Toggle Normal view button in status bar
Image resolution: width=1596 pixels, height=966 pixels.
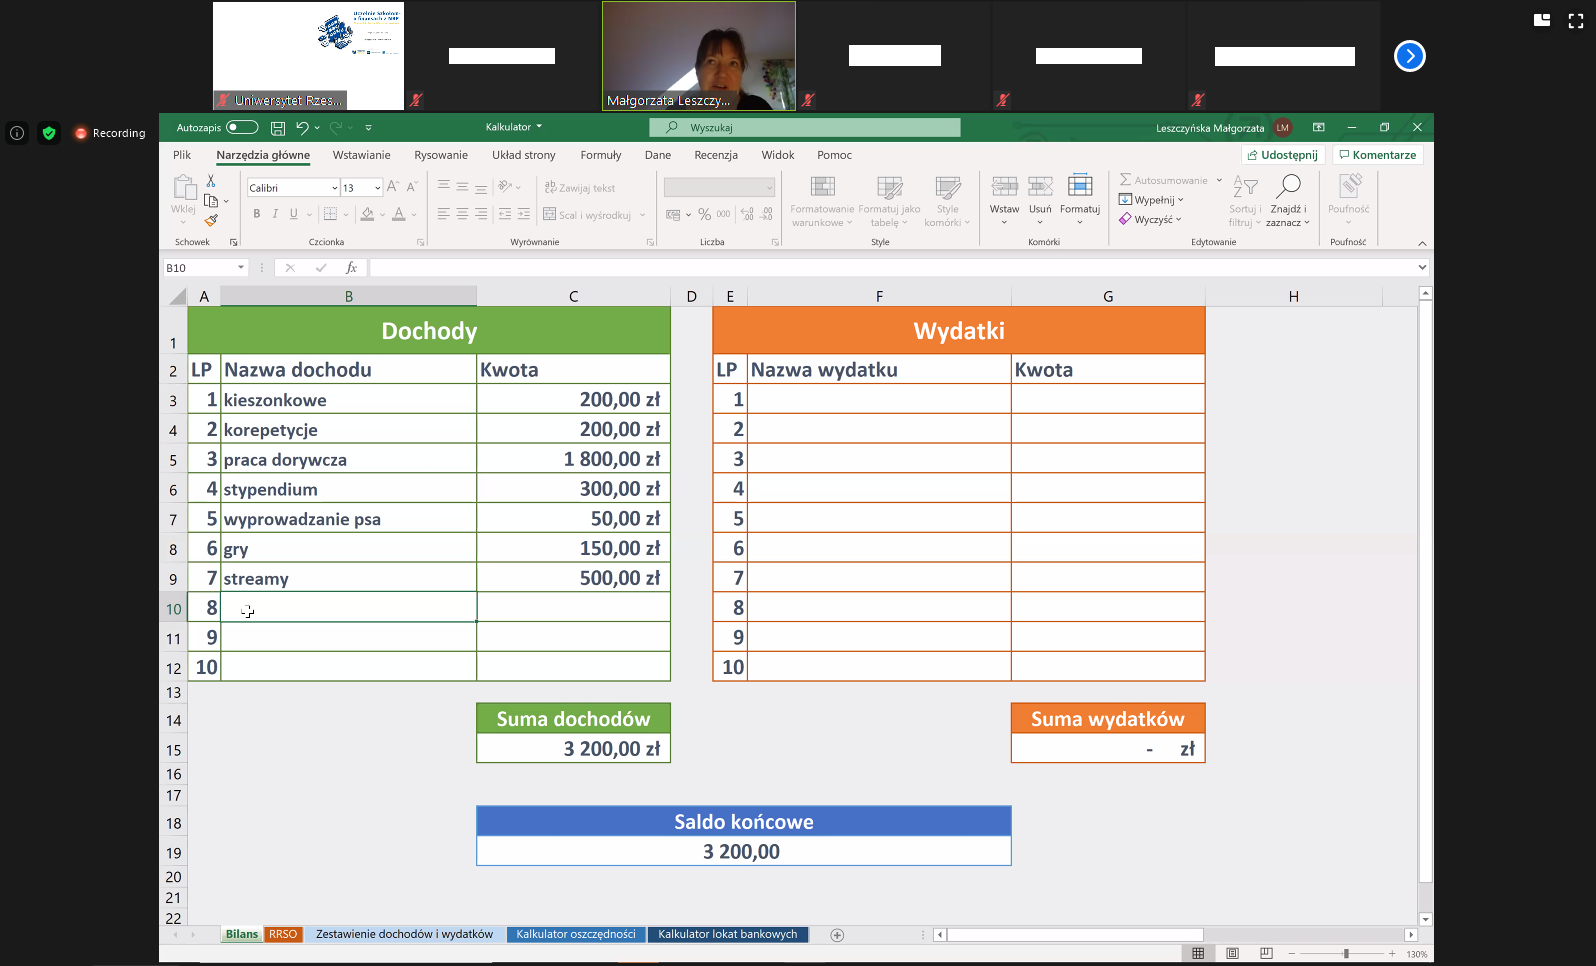(1198, 954)
